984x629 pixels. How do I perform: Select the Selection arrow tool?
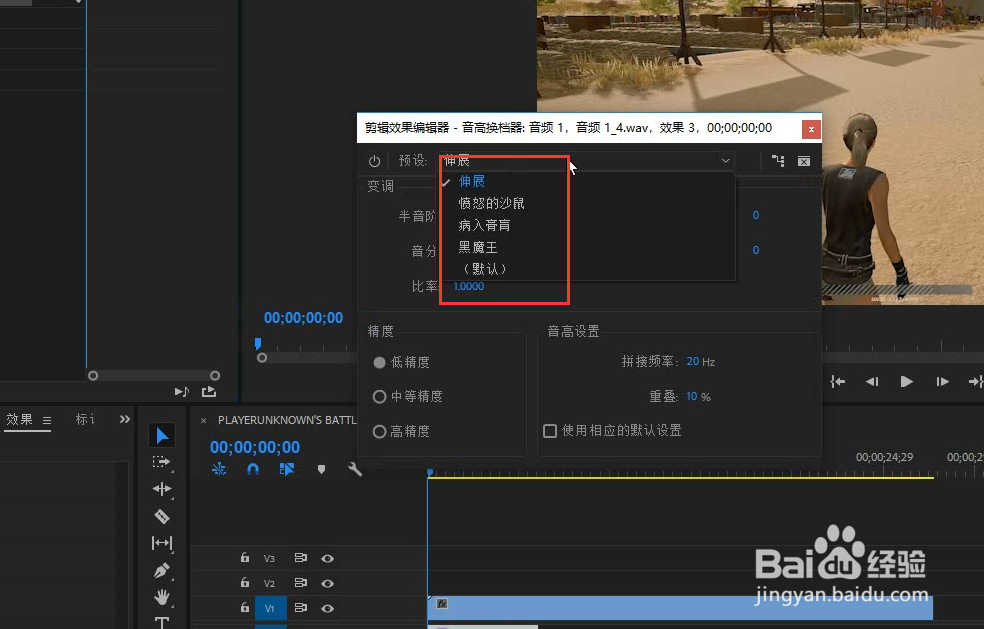(162, 435)
